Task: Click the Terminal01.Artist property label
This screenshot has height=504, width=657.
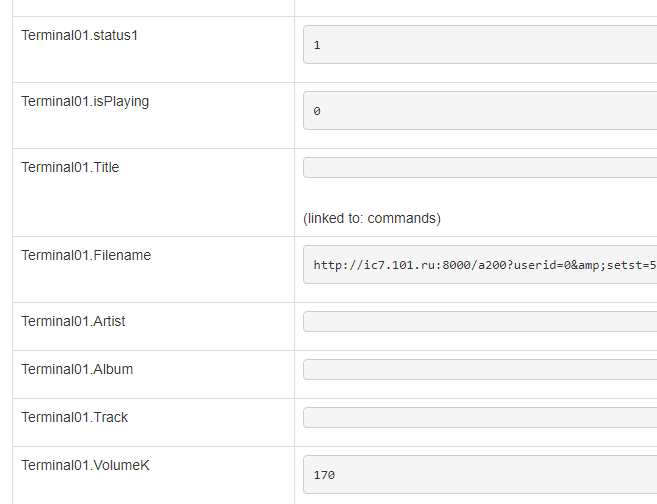Action: (x=73, y=321)
